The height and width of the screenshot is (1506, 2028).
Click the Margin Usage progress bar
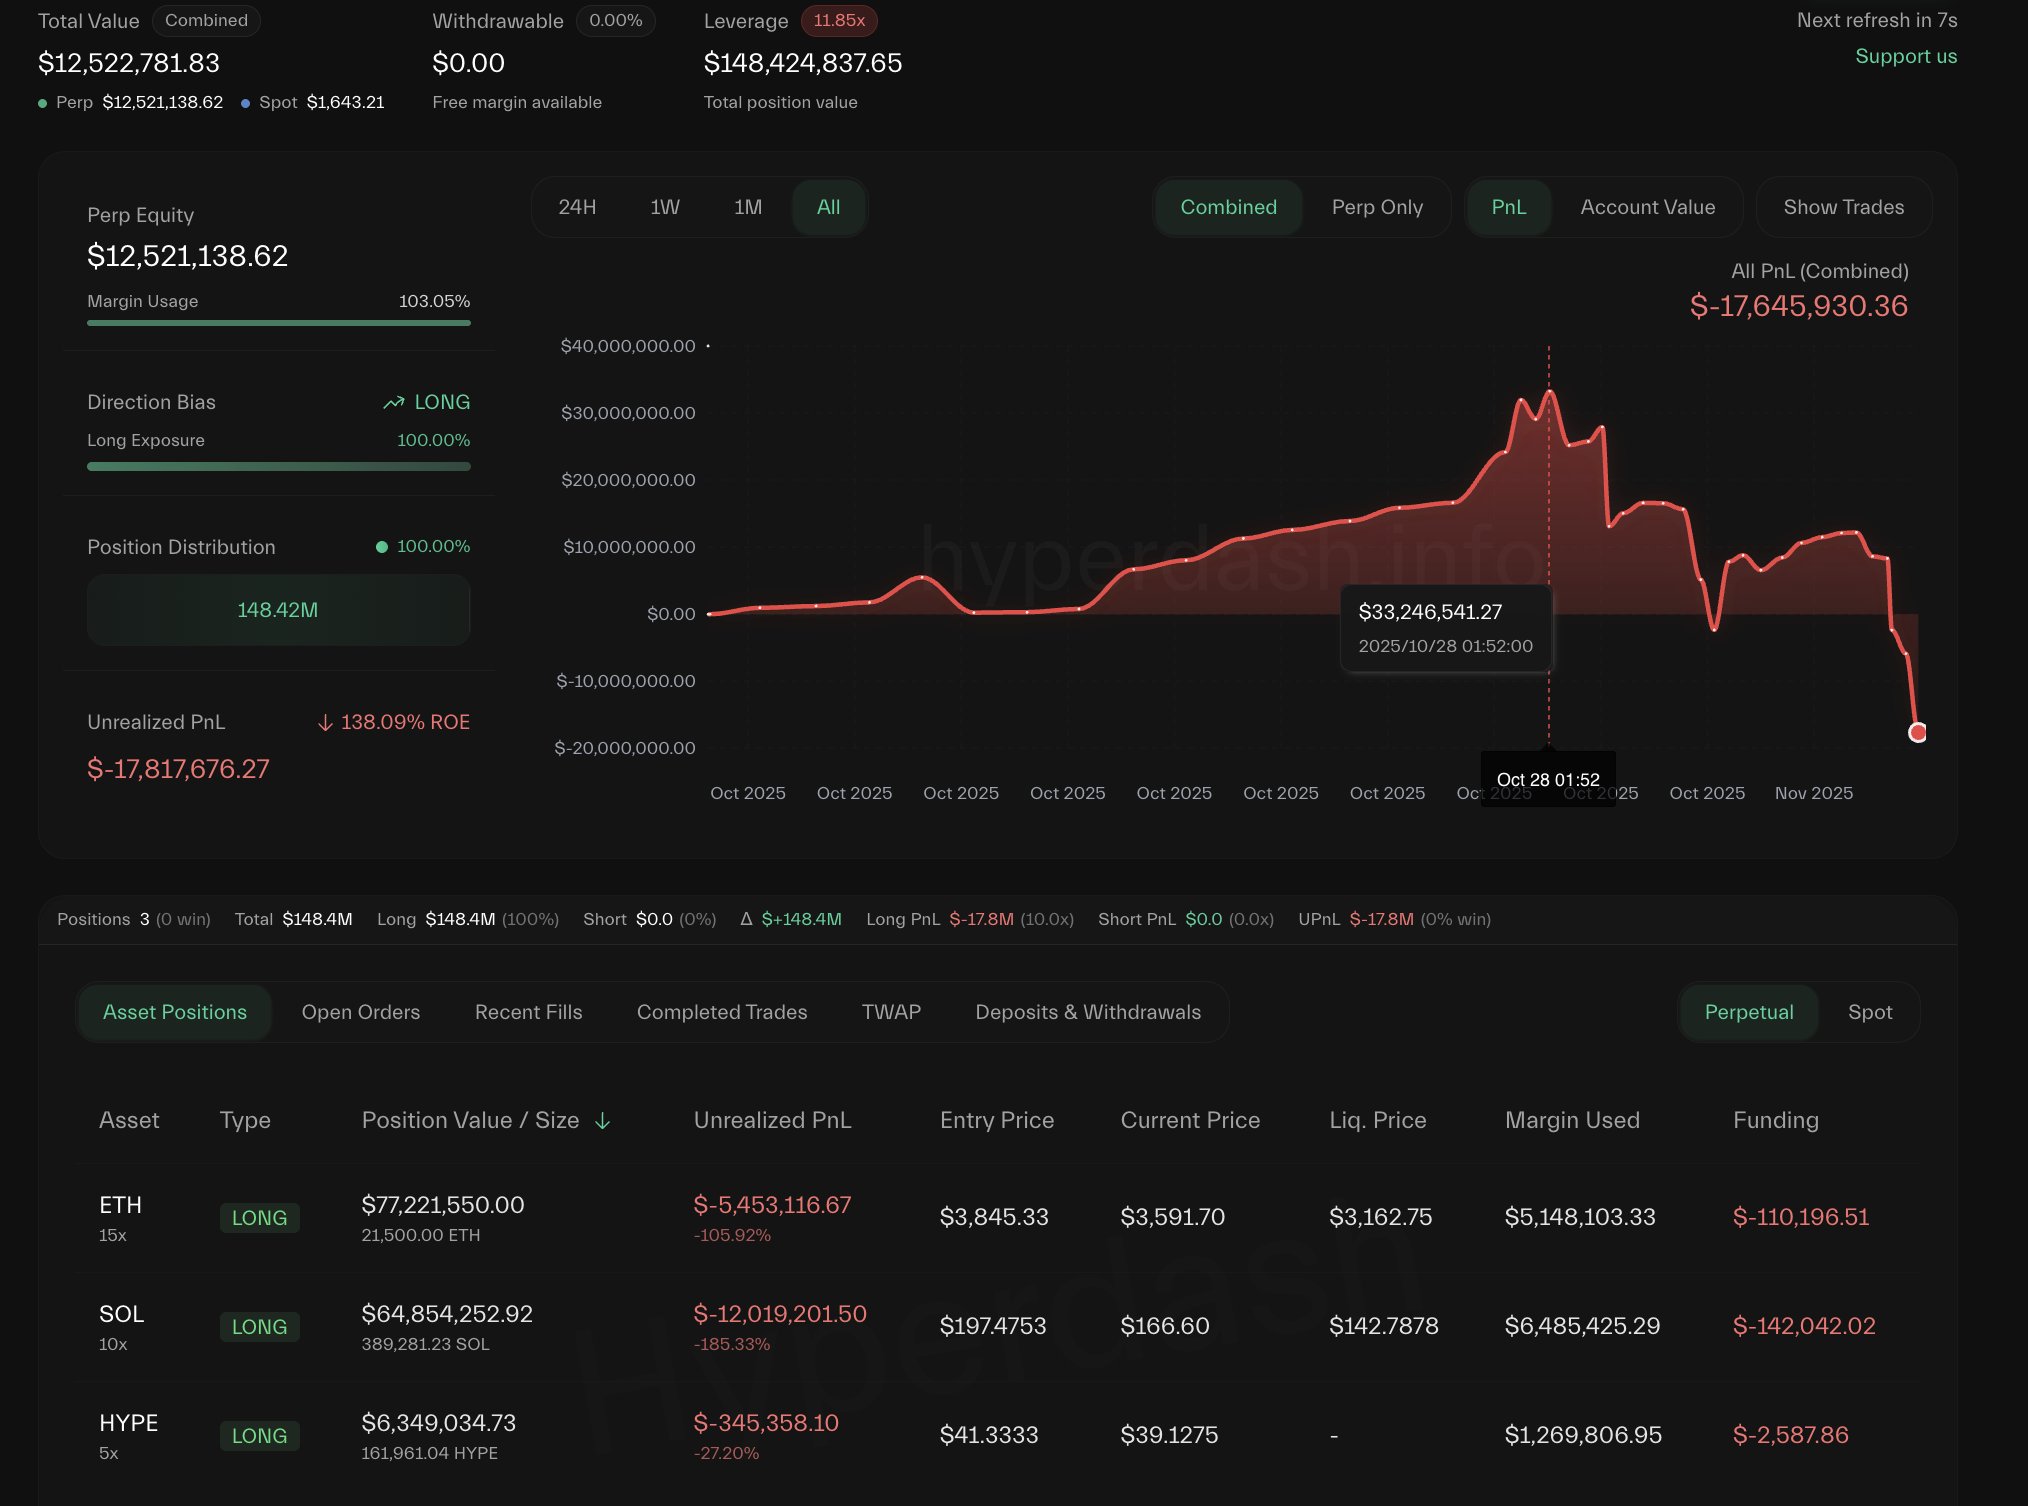278,323
